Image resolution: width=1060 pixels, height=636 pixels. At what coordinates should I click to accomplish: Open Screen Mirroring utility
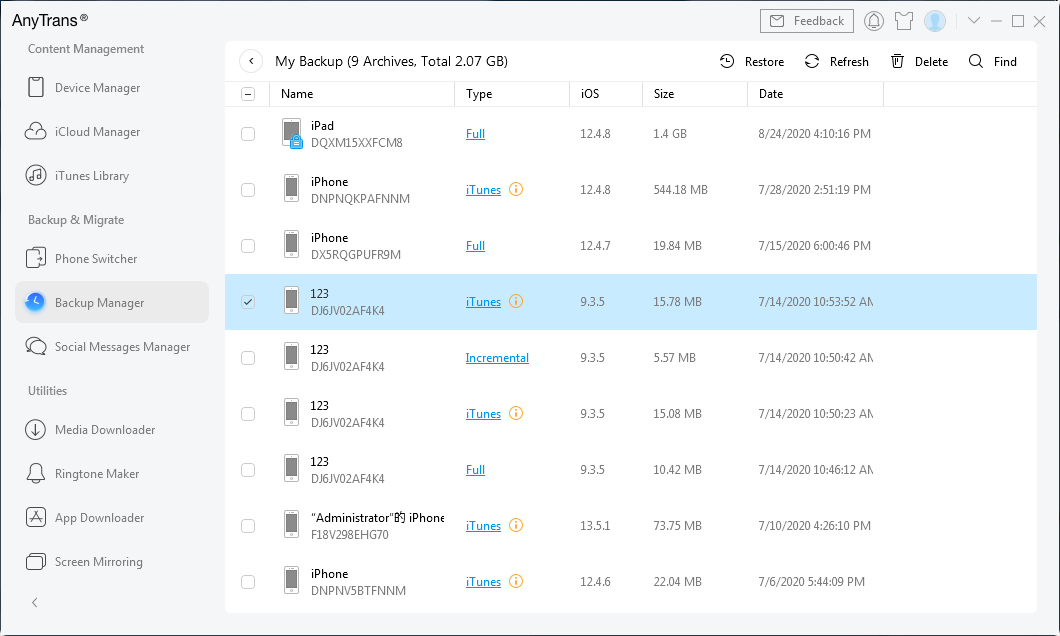point(112,562)
